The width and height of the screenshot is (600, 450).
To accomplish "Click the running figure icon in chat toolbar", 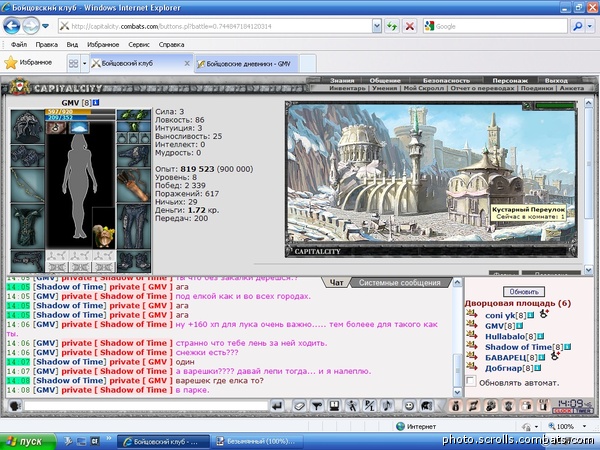I will coord(352,406).
